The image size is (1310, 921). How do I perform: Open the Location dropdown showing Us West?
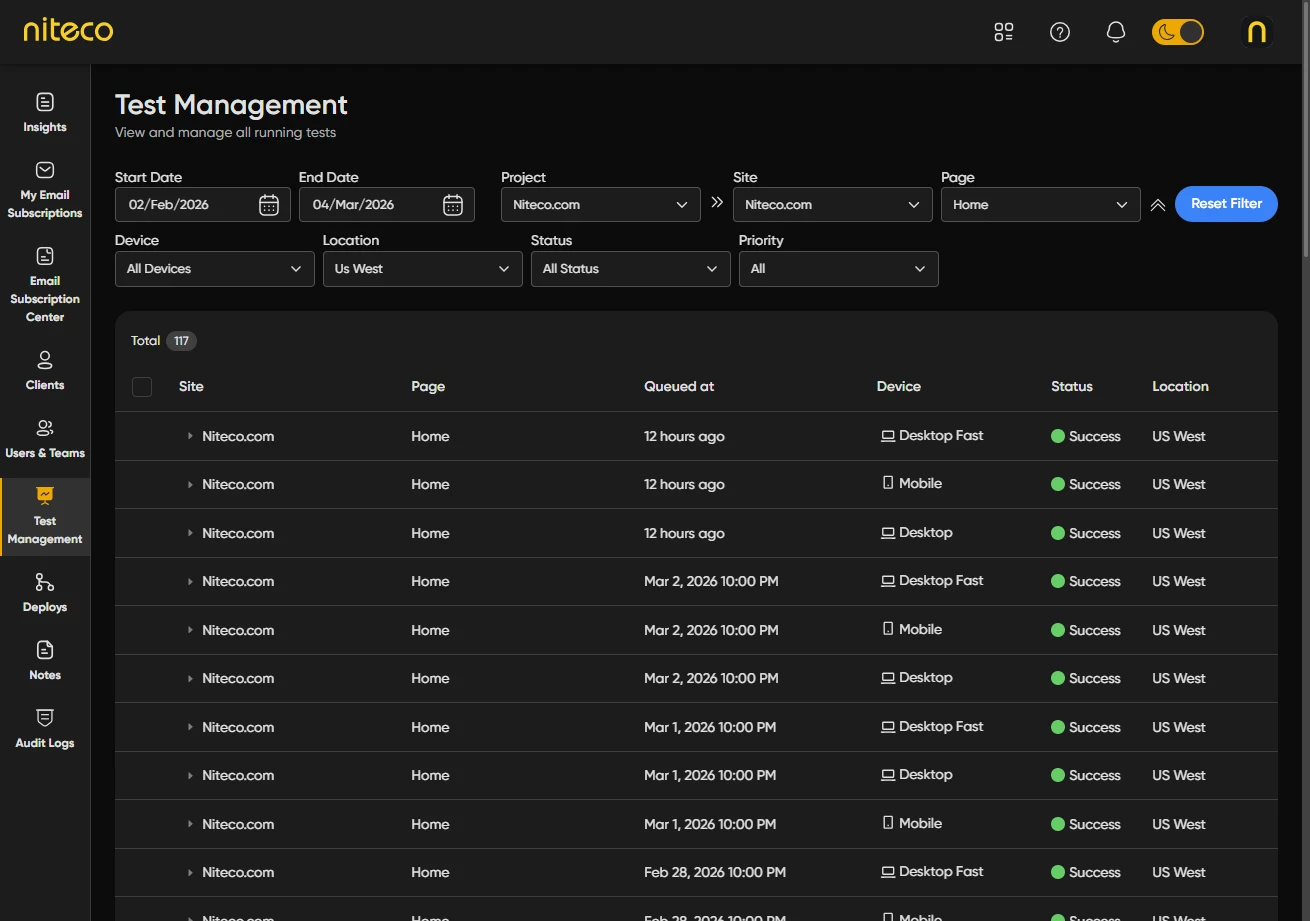tap(422, 269)
